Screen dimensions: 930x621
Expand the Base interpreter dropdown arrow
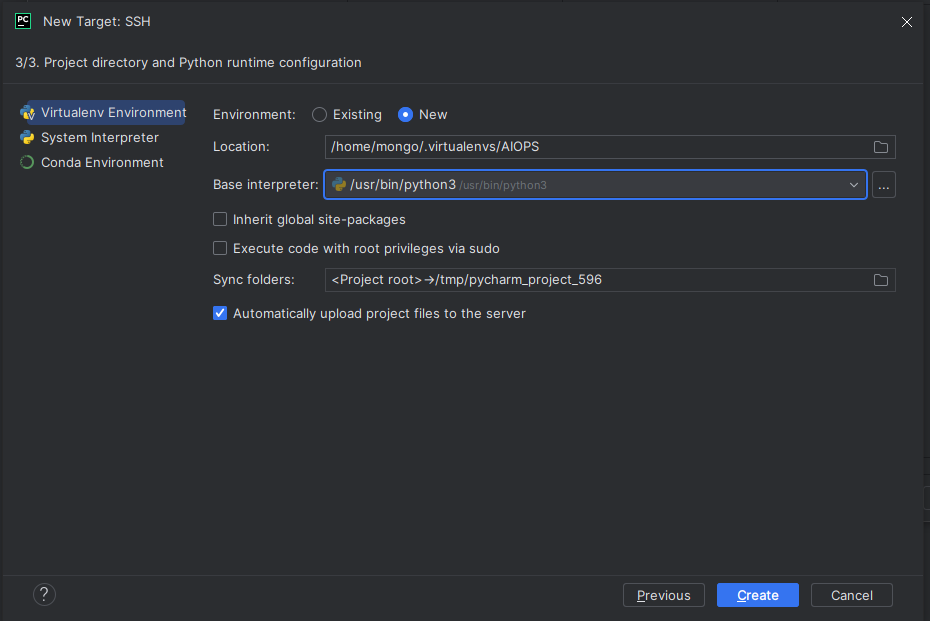(854, 185)
